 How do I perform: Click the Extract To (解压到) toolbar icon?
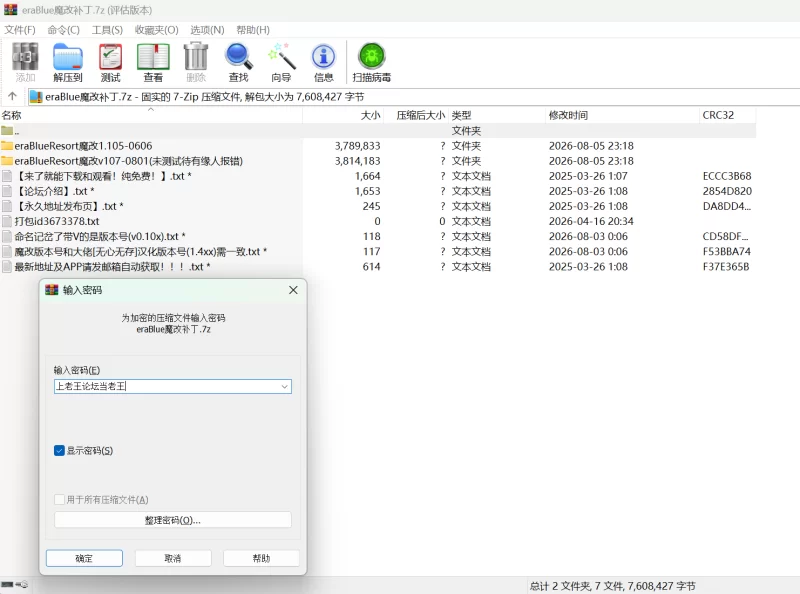pos(68,57)
